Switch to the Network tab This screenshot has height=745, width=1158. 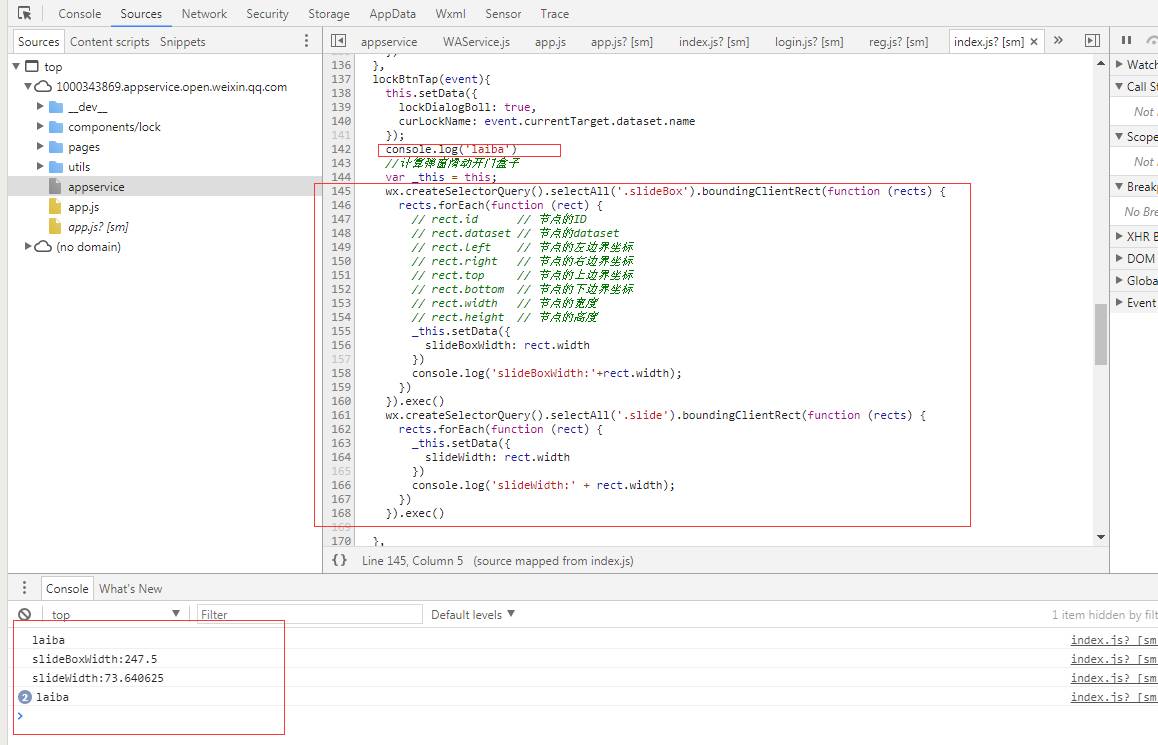click(x=204, y=14)
